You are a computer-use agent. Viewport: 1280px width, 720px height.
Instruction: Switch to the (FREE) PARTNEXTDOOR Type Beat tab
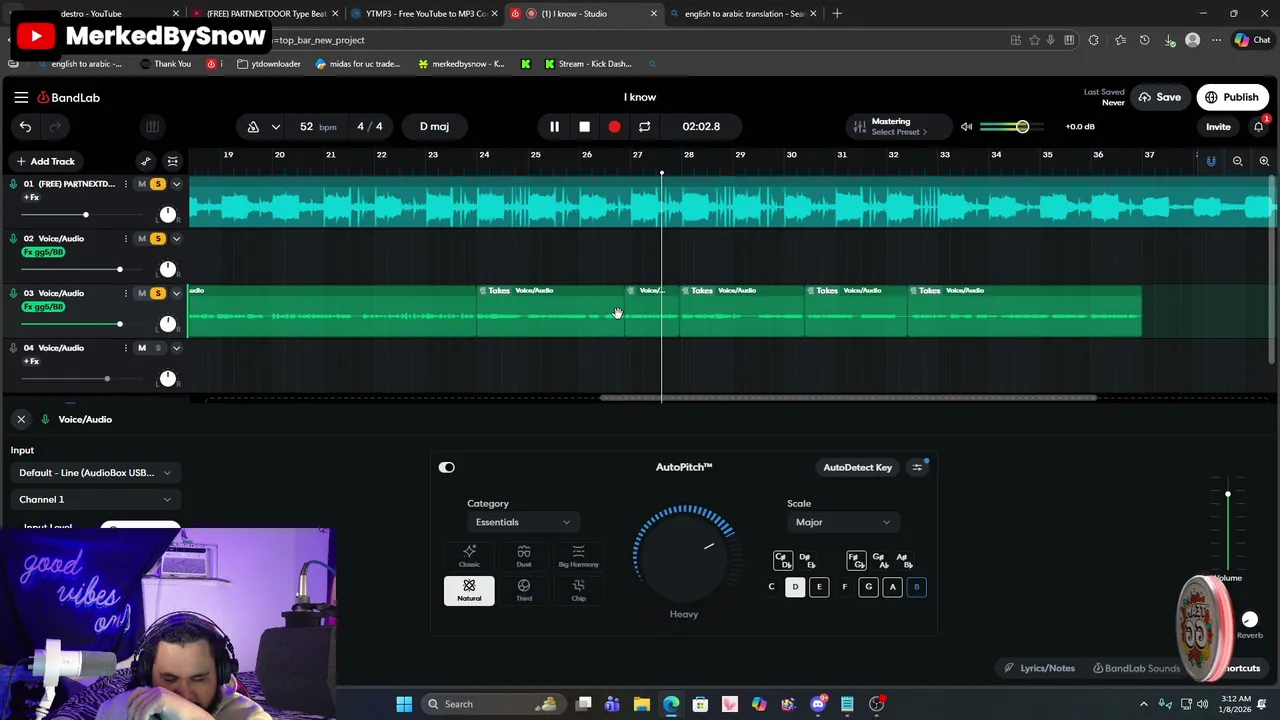(x=266, y=14)
